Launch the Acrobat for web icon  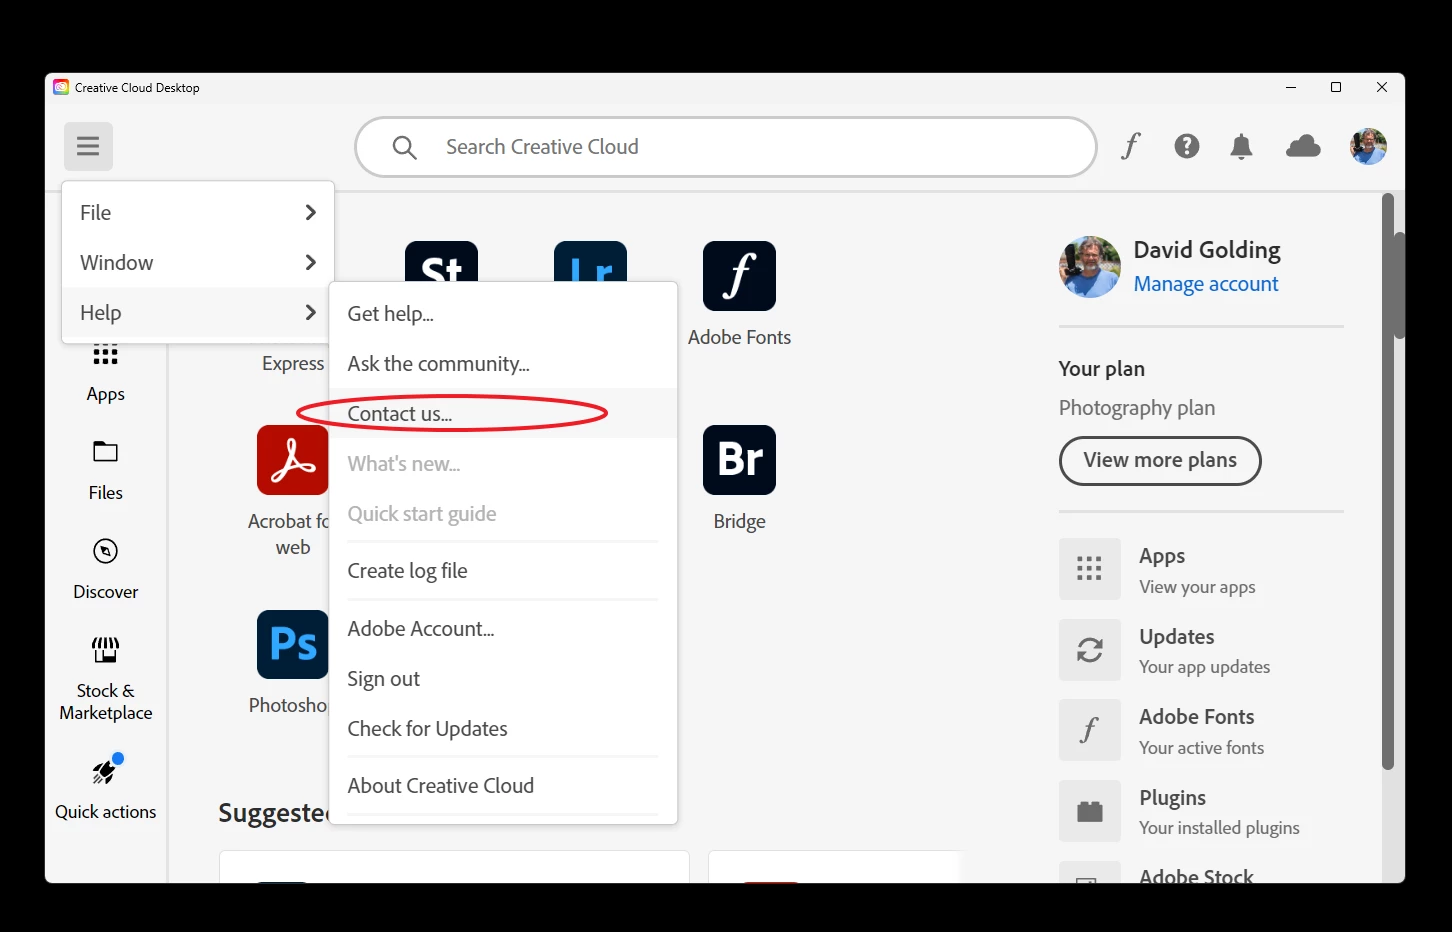coord(292,460)
